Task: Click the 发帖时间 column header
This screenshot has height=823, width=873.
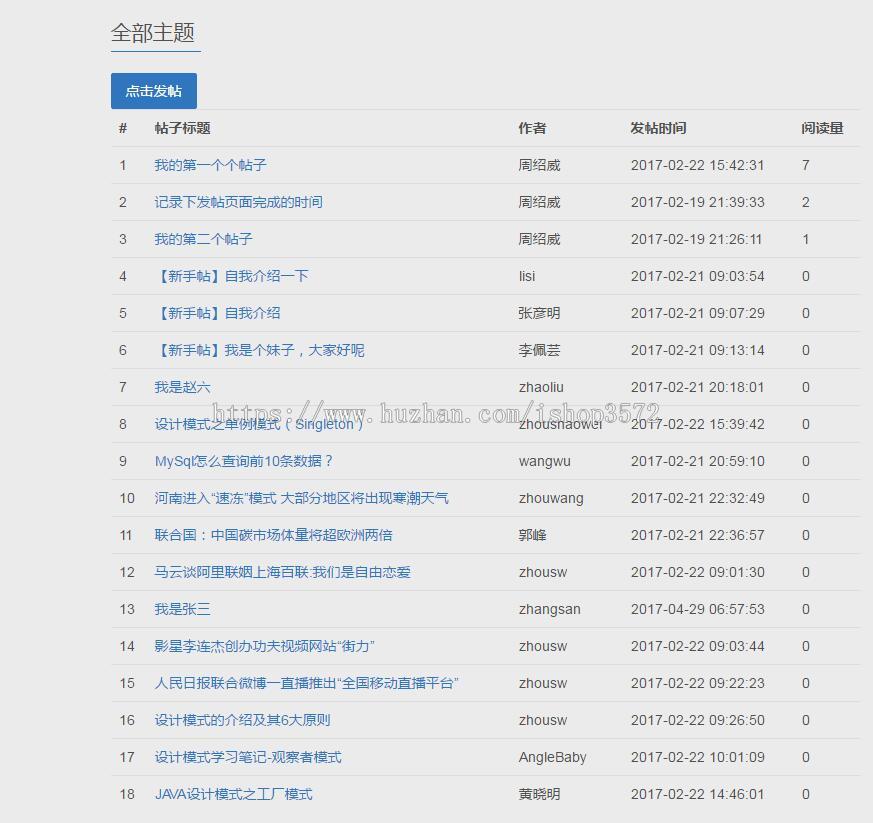Action: coord(658,128)
